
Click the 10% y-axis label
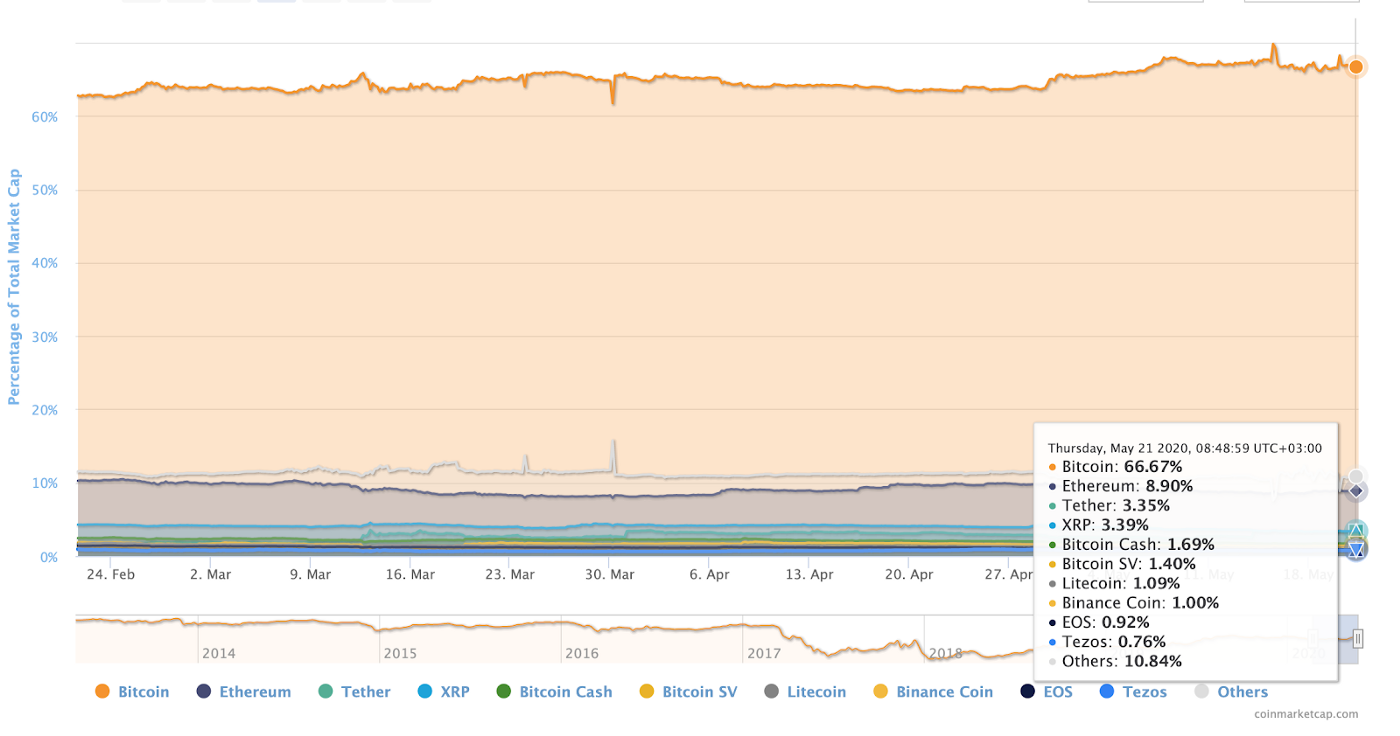45,484
